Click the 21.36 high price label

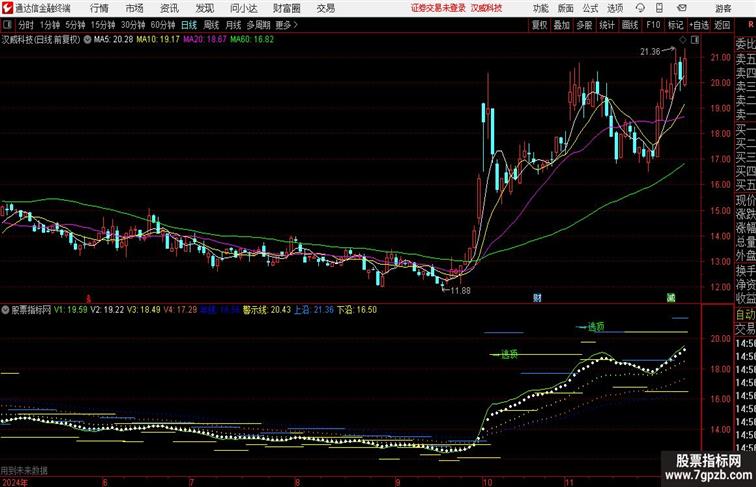(x=650, y=52)
